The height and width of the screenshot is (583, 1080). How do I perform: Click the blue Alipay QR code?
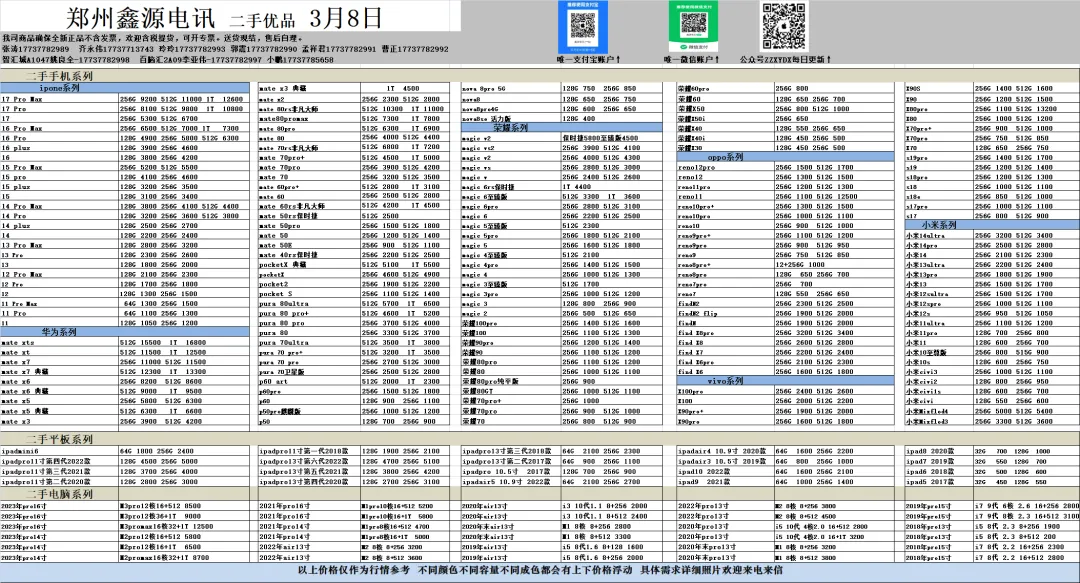582,27
